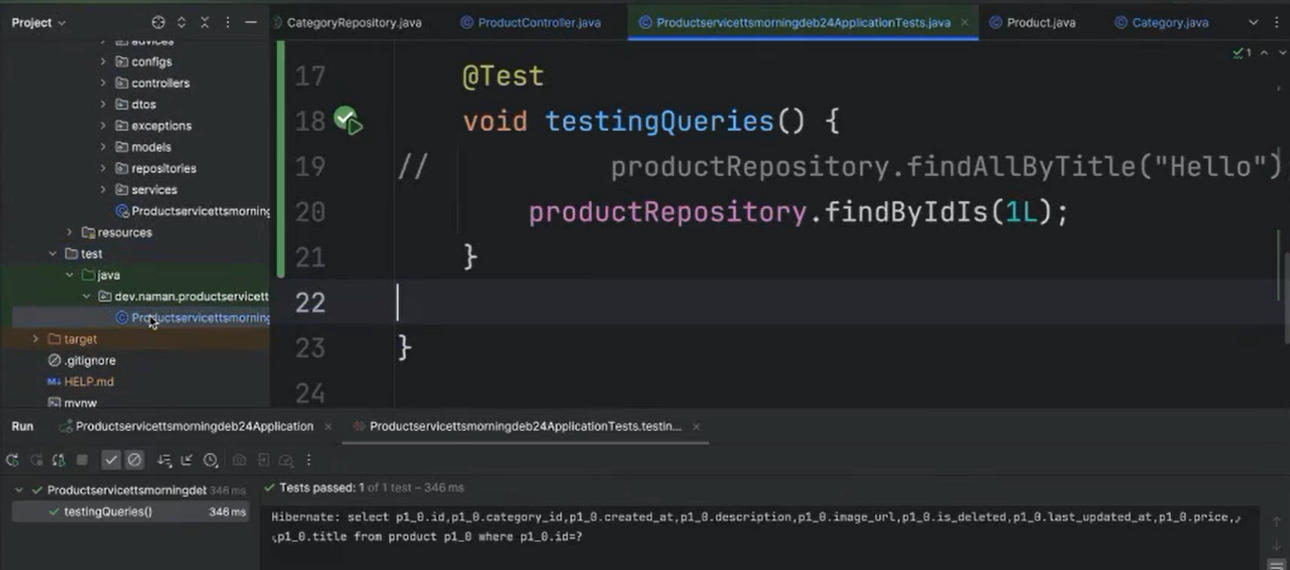Close the ApplicationTests.java editor tab
1290x570 pixels.
tap(964, 22)
